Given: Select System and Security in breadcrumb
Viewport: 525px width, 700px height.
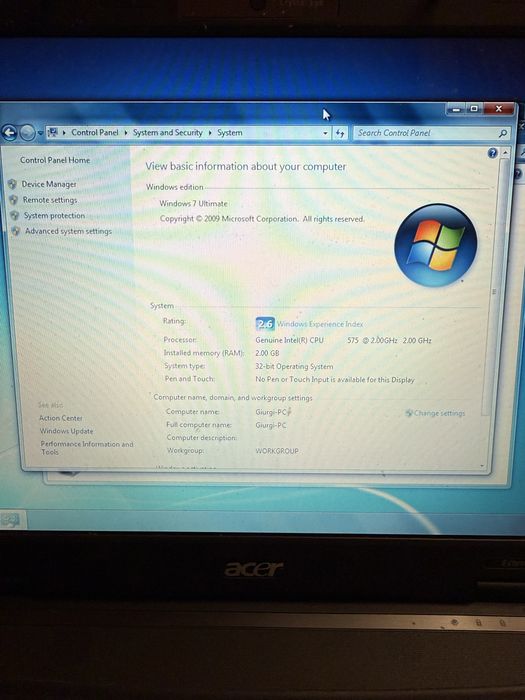Looking at the screenshot, I should 167,133.
